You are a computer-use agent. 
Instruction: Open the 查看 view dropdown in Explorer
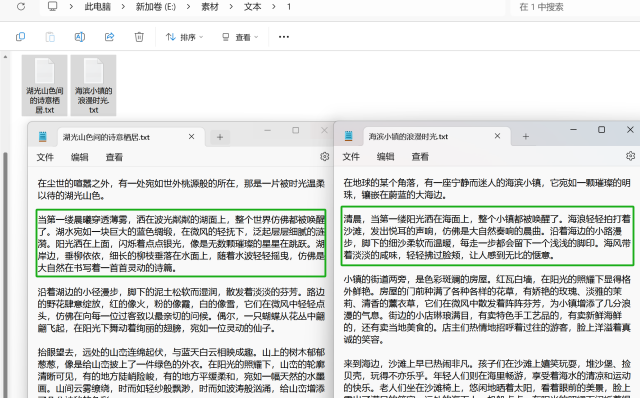tap(240, 37)
